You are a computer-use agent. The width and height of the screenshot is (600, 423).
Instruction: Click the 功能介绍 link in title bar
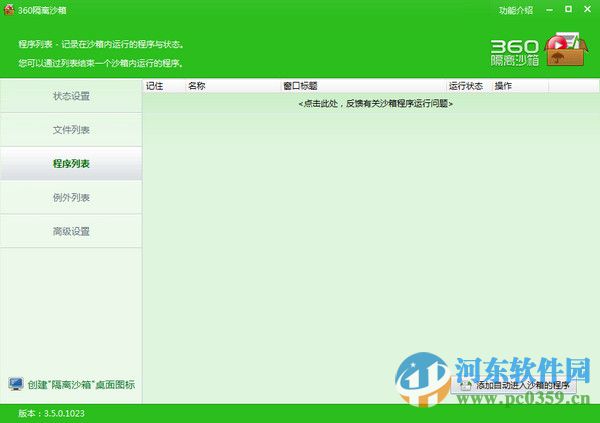[x=515, y=10]
